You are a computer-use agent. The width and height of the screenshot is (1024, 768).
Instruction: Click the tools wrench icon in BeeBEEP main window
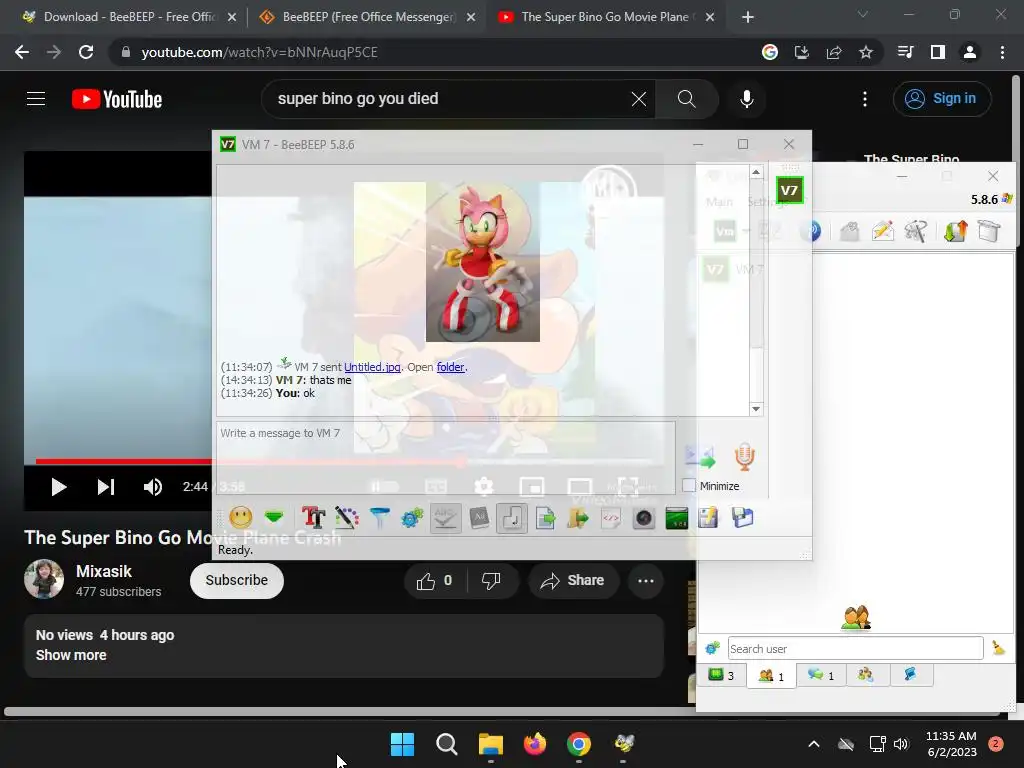point(916,231)
